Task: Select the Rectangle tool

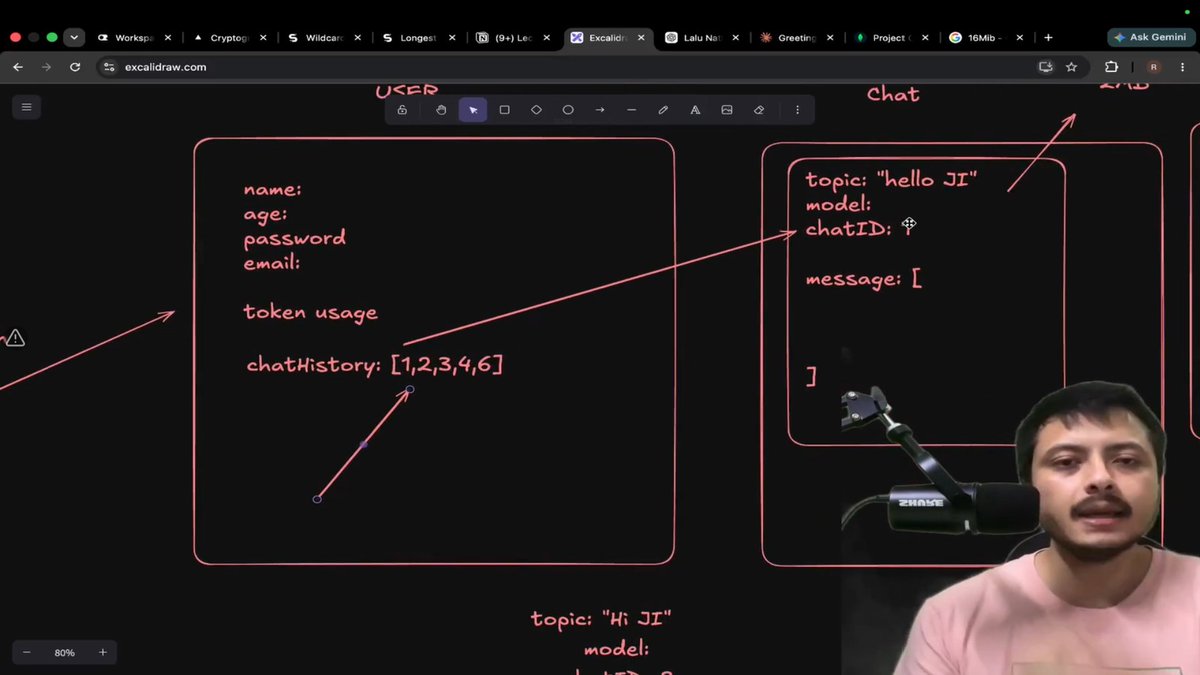Action: click(504, 110)
